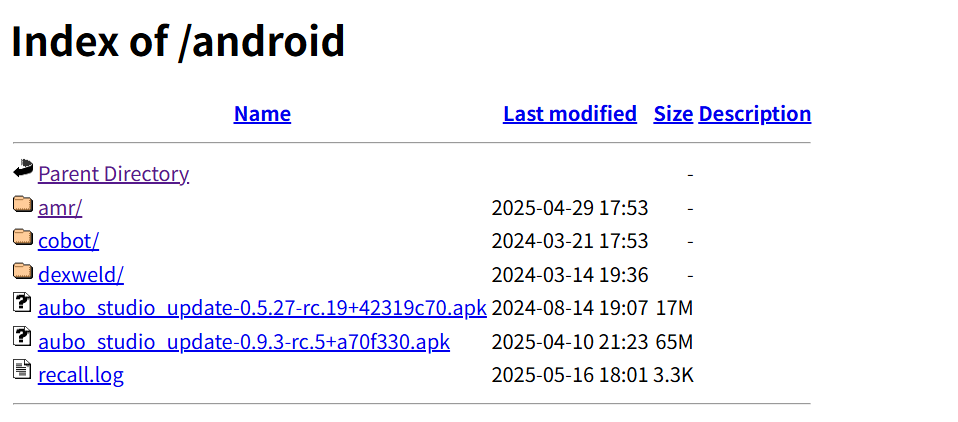Screen dimensions: 958x422
Task: Sort files by Size column
Action: click(x=673, y=114)
